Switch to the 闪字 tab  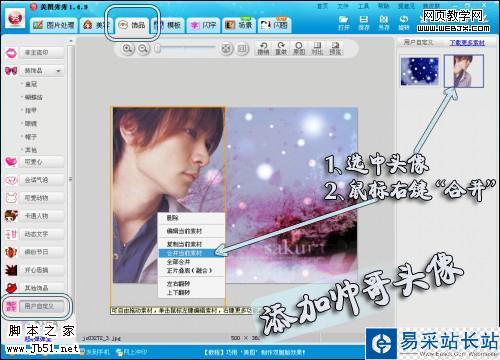click(203, 25)
